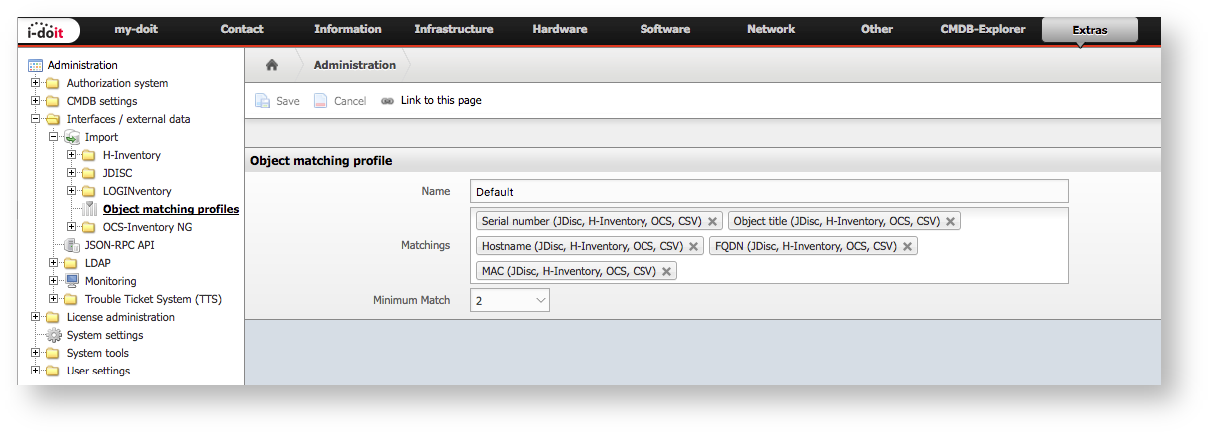Viewport: 1209px width, 433px height.
Task: Select Administration root tree item
Action: tap(83, 65)
